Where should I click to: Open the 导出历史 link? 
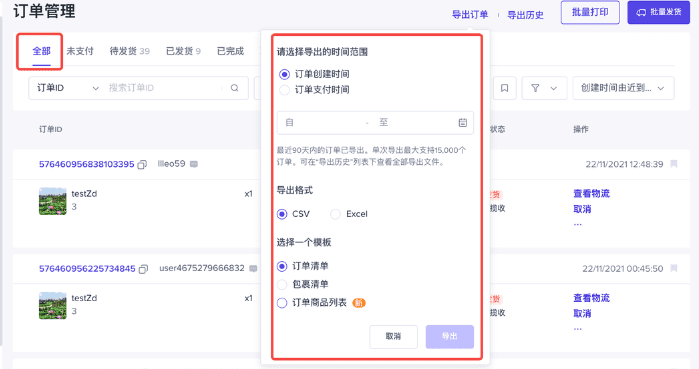526,15
